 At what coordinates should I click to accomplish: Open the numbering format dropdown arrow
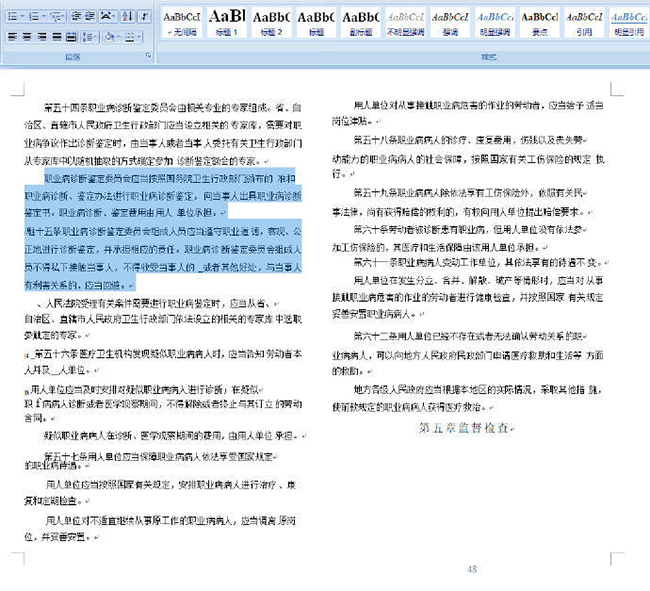[x=44, y=16]
